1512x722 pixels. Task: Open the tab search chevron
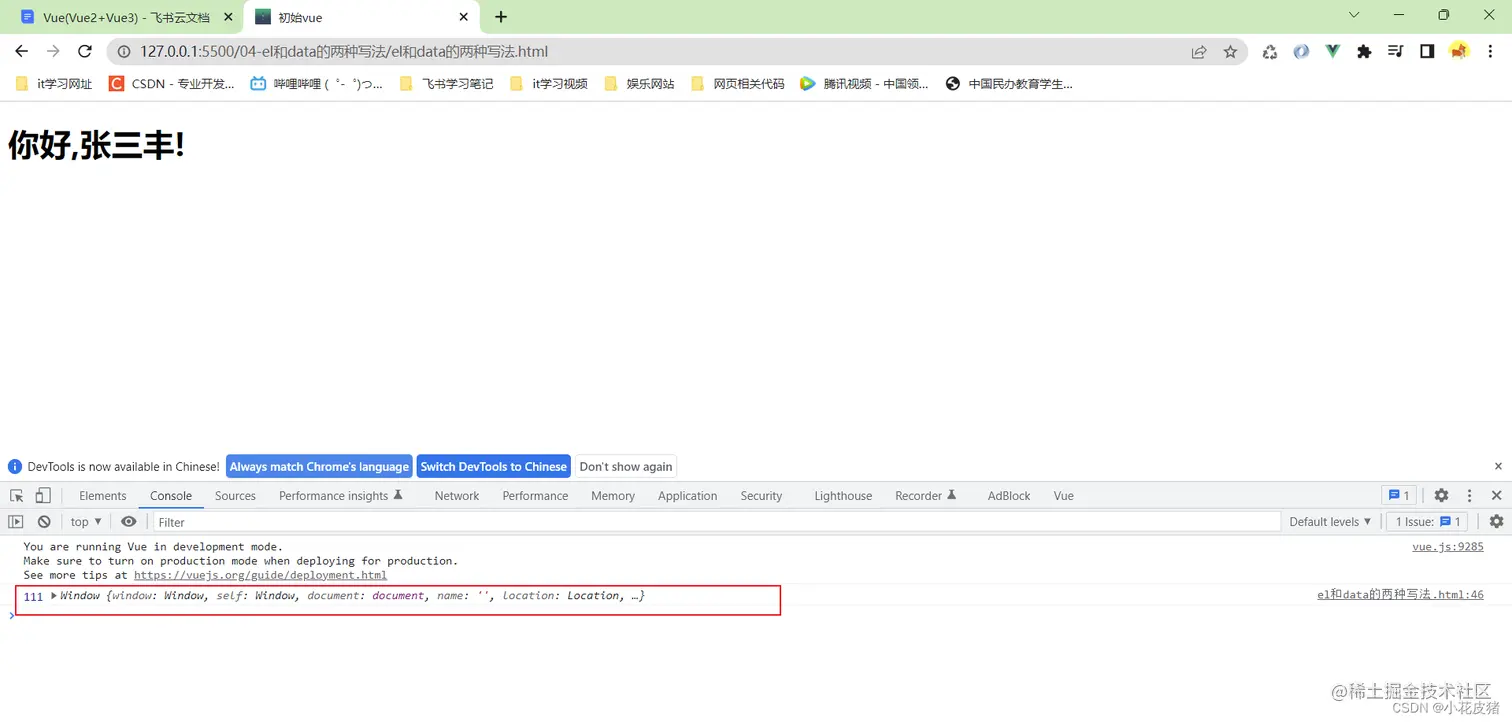point(1354,15)
